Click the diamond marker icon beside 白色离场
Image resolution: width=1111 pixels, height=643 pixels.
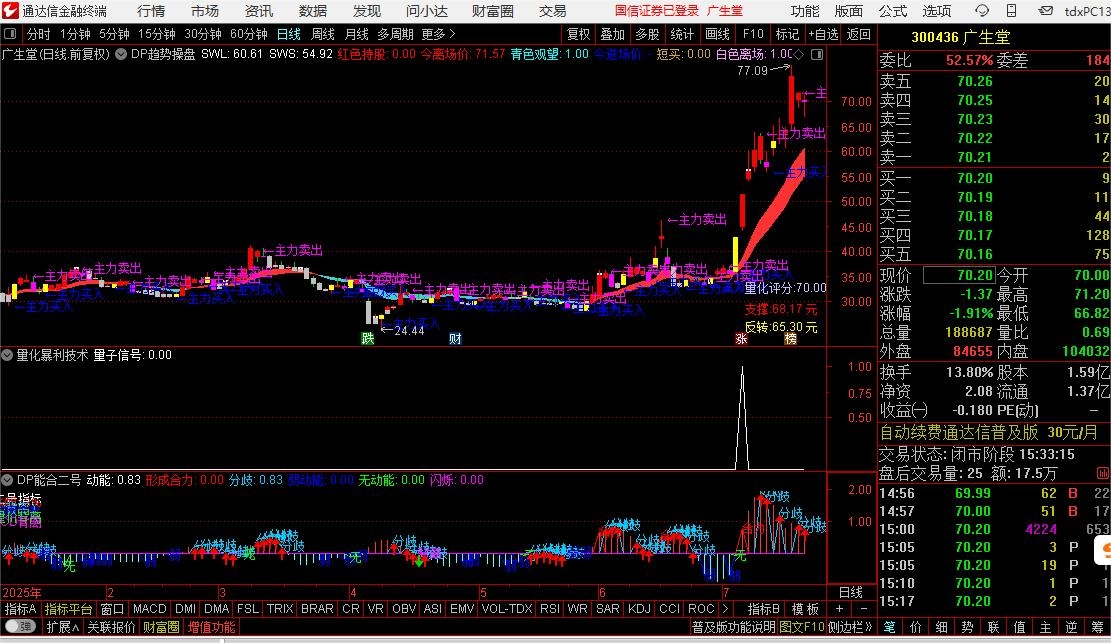[799, 55]
